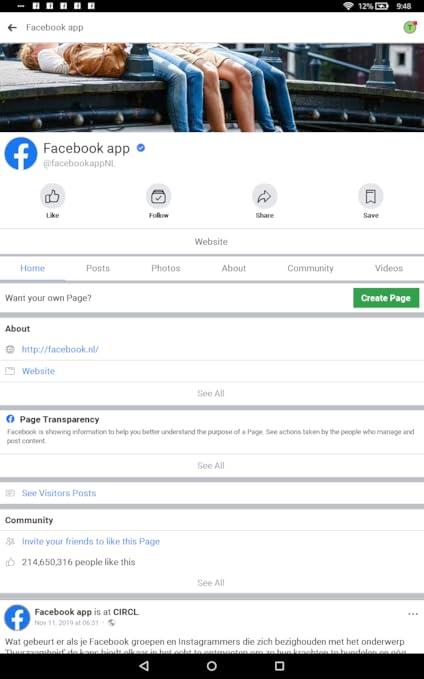Select the Community tab
The width and height of the screenshot is (424, 679).
311,268
